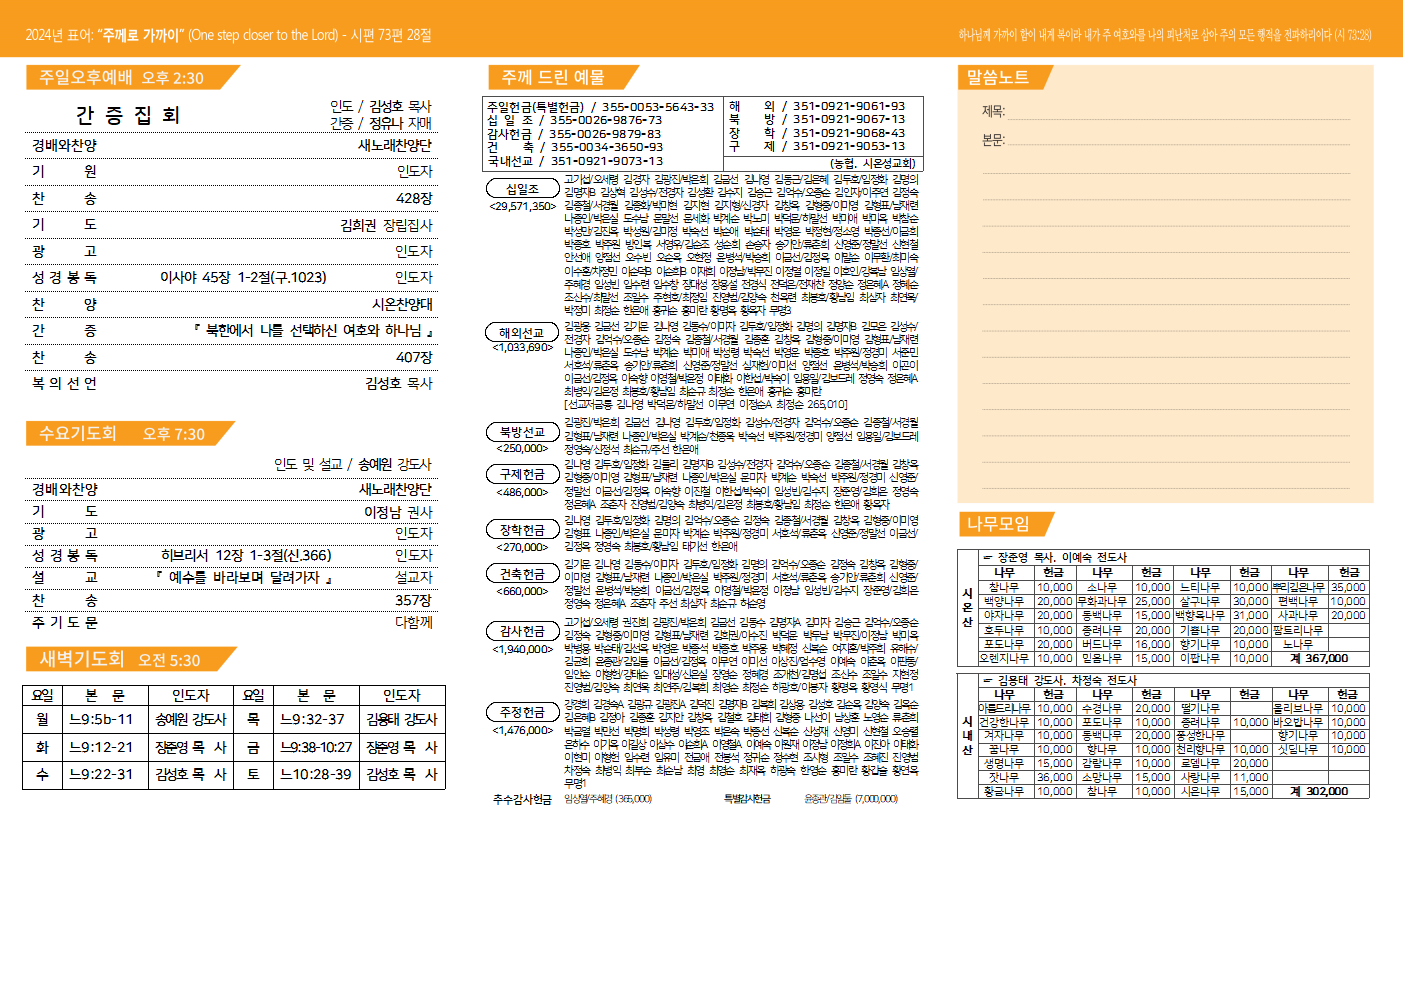The image size is (1403, 992).
Task: Click '뿌리깊은나무' in the 시온산 table
Action: (1298, 587)
